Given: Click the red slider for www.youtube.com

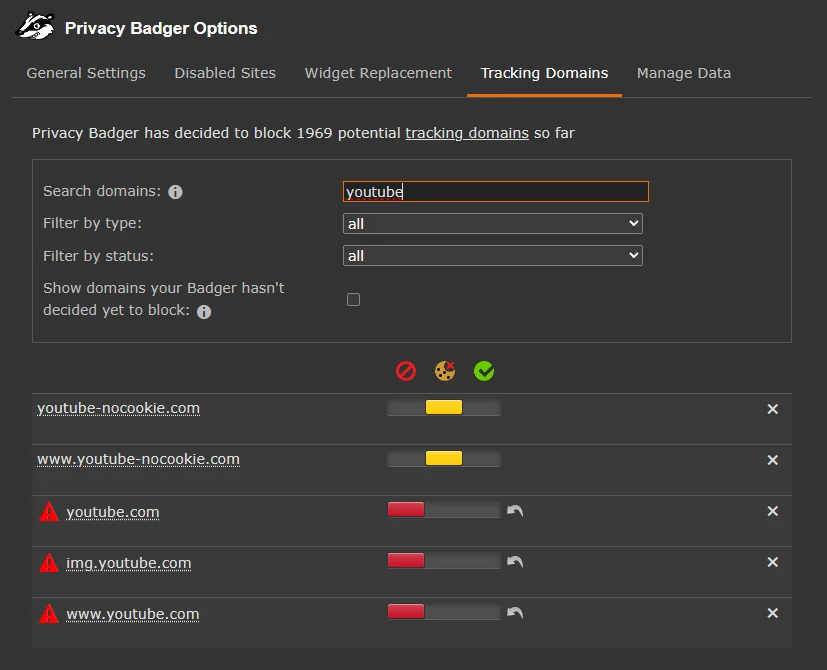Looking at the screenshot, I should pos(406,611).
